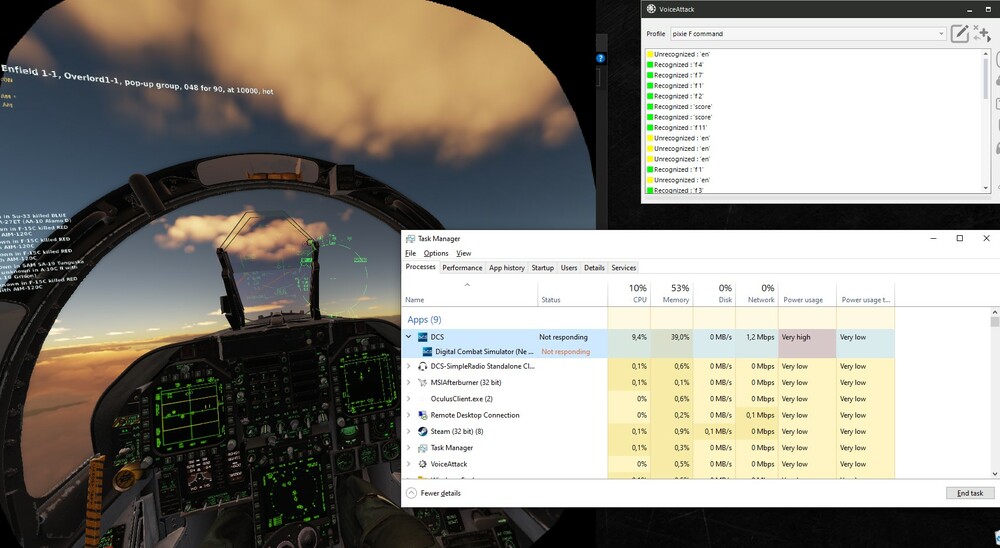Expand the Steam (32 bit) (8) row
1000x548 pixels.
click(409, 431)
